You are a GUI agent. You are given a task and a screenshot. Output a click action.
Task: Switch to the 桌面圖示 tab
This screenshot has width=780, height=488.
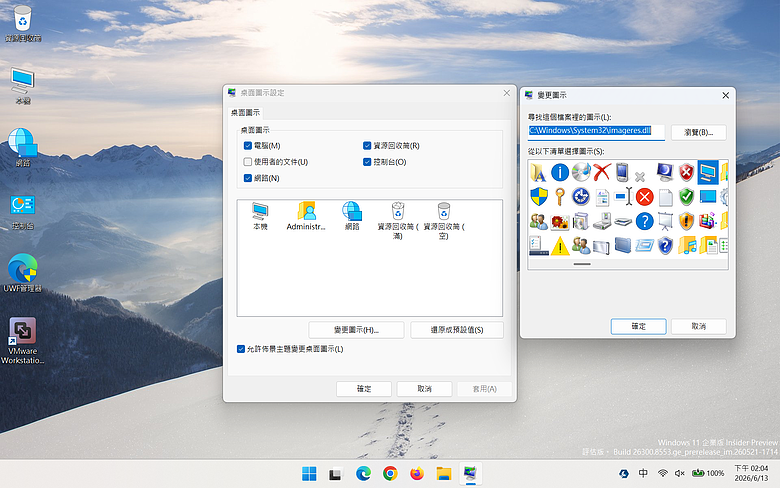[x=245, y=112]
